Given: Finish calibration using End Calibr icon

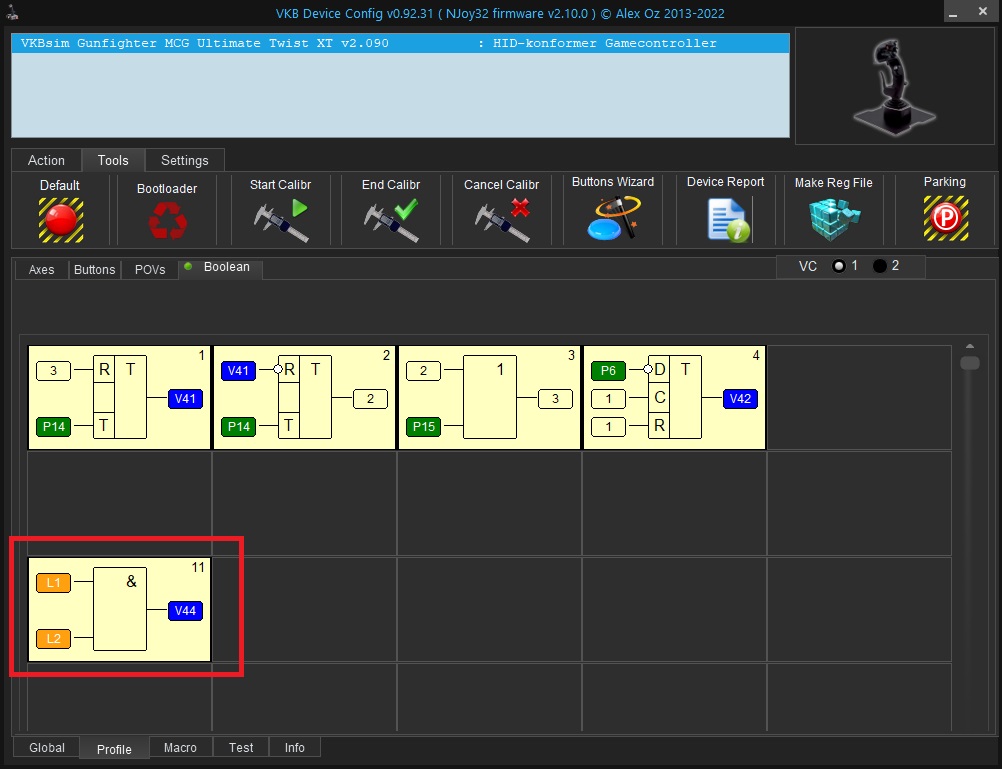Looking at the screenshot, I should [391, 221].
